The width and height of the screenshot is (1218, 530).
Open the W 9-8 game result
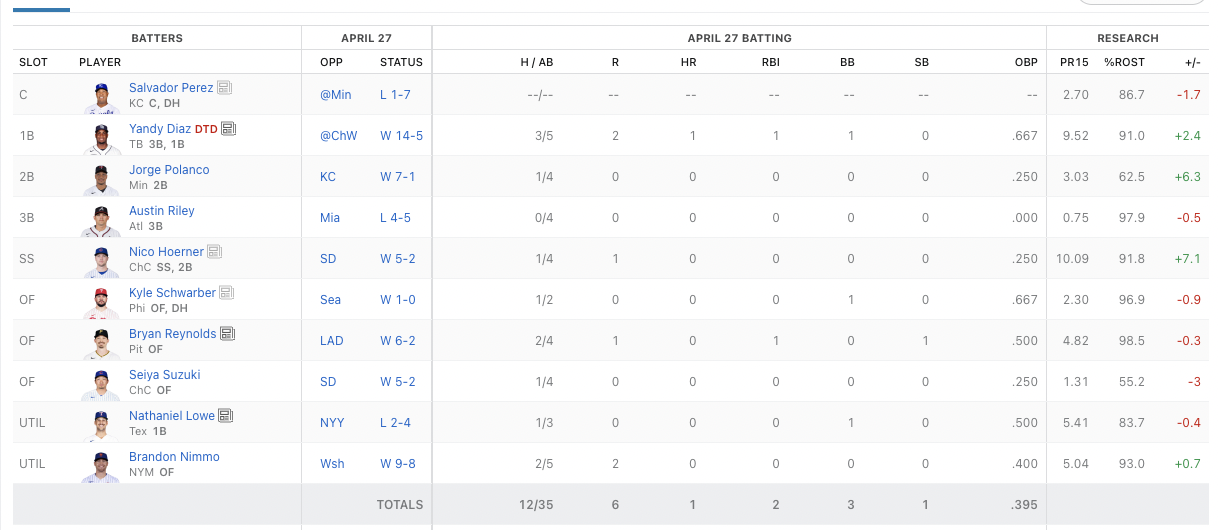pos(398,464)
